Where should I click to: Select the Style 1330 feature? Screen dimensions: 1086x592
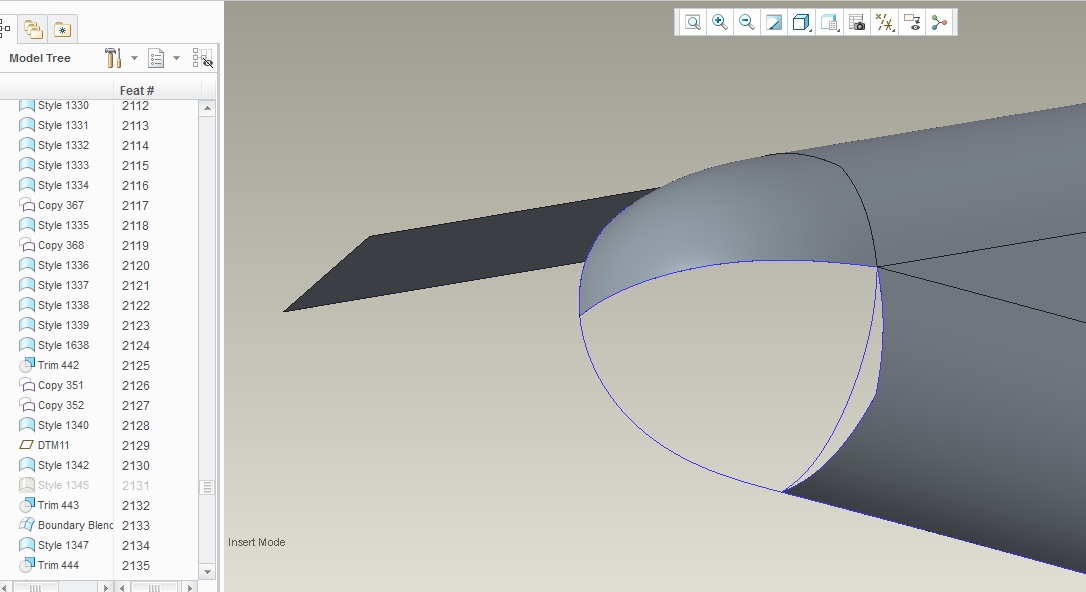[x=63, y=105]
